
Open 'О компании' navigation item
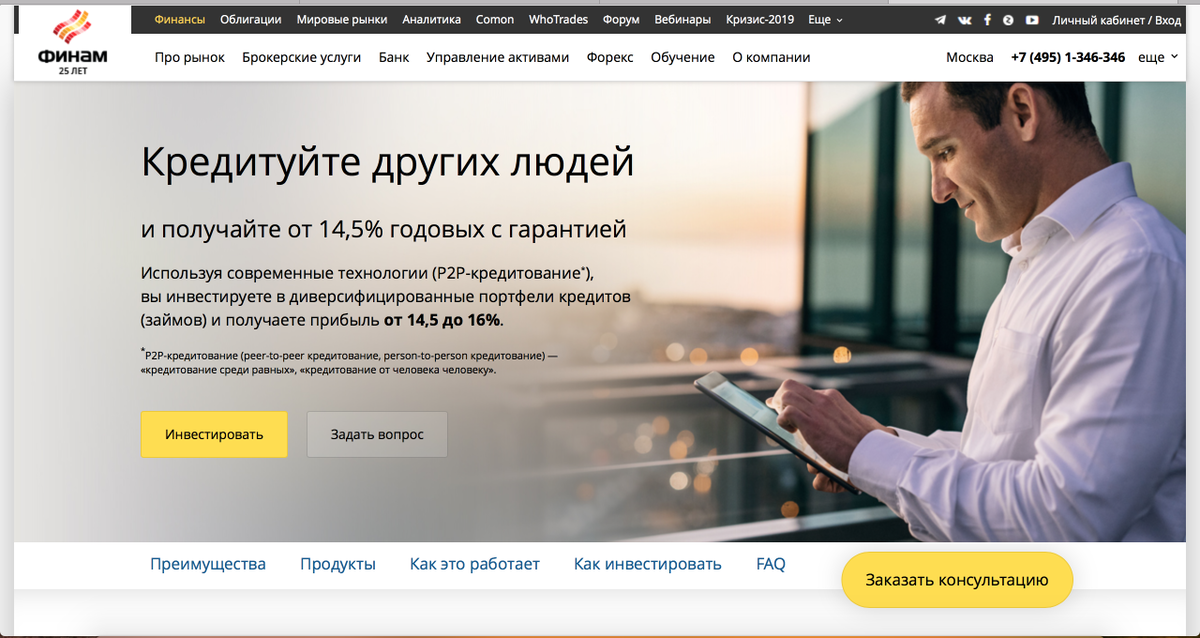771,57
